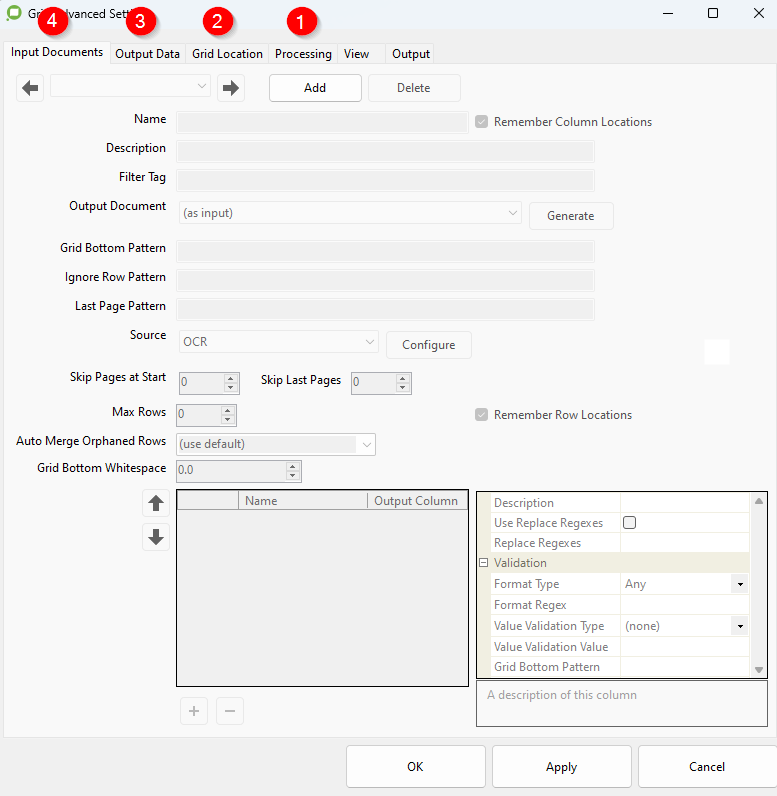Image resolution: width=777 pixels, height=796 pixels.
Task: Expand Auto Merge Orphaned Rows dropdown
Action: tap(367, 444)
